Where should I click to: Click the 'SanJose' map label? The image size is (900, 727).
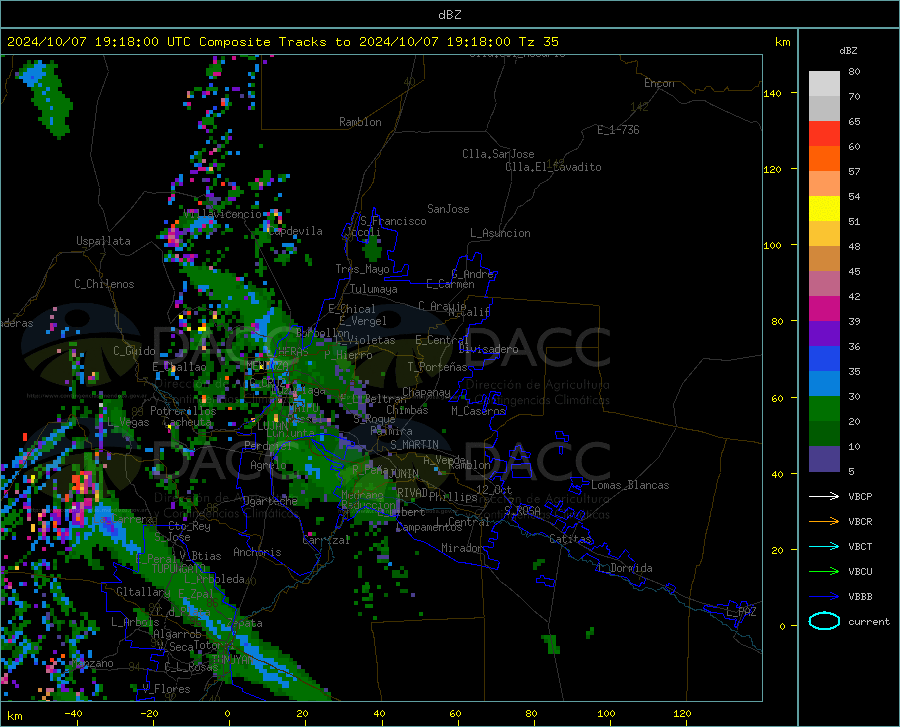pyautogui.click(x=448, y=209)
